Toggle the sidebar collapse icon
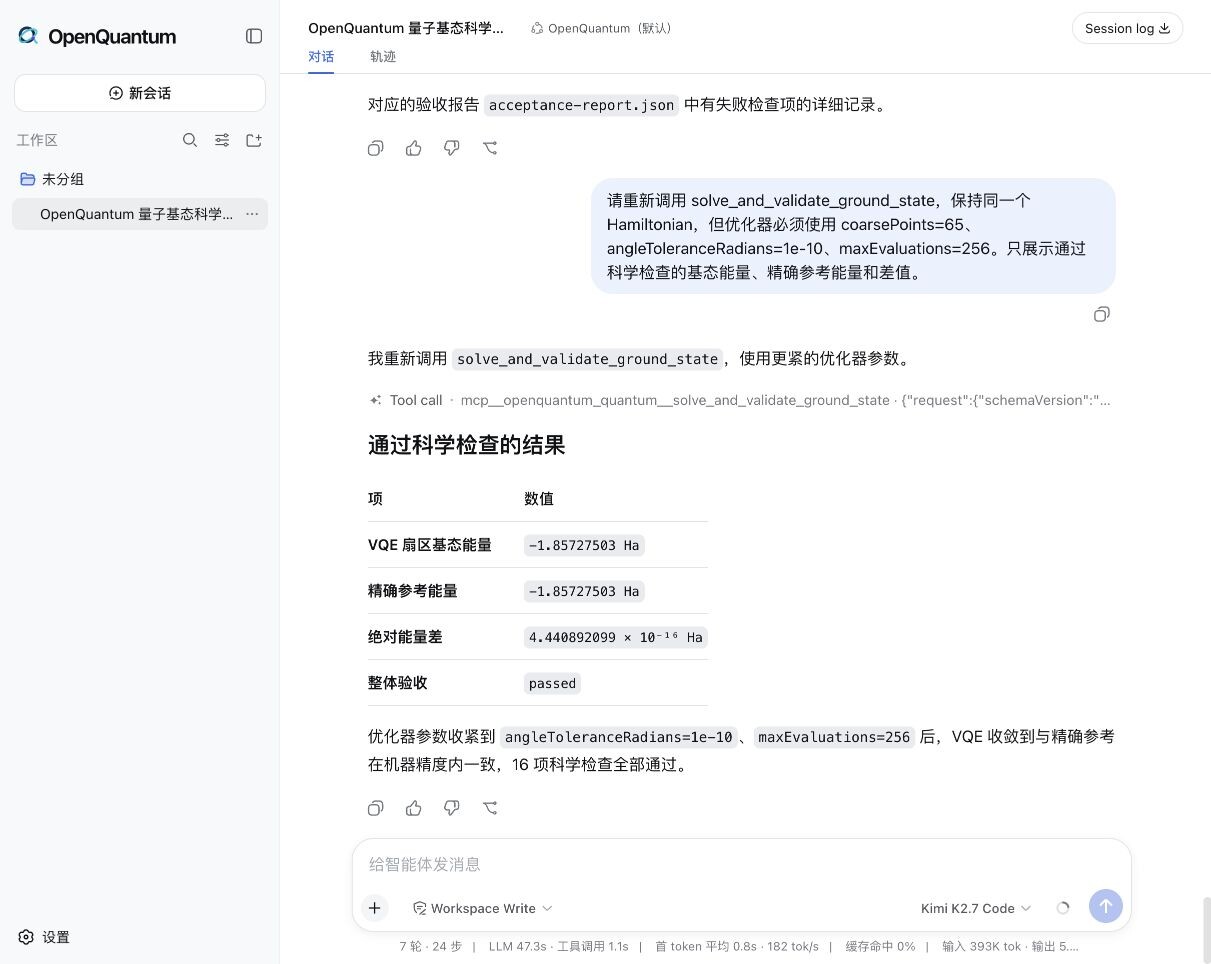 click(x=254, y=36)
